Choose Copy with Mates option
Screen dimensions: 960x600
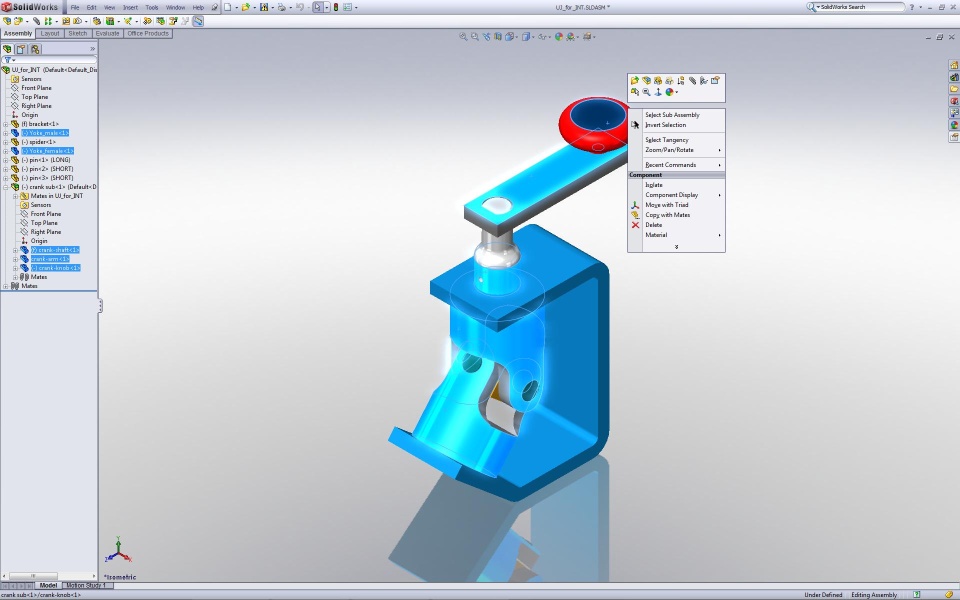click(677, 215)
